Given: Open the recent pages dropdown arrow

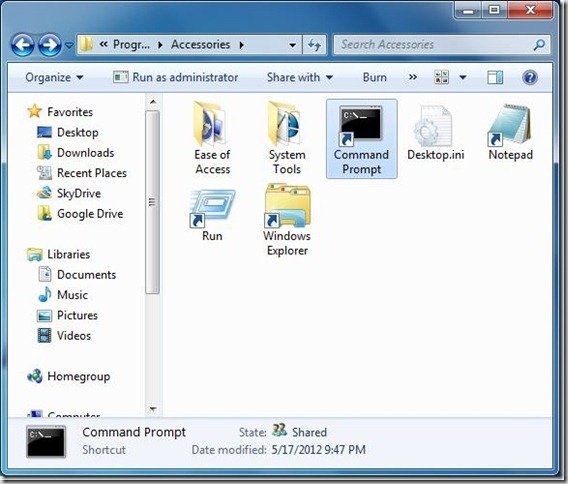Looking at the screenshot, I should (69, 46).
